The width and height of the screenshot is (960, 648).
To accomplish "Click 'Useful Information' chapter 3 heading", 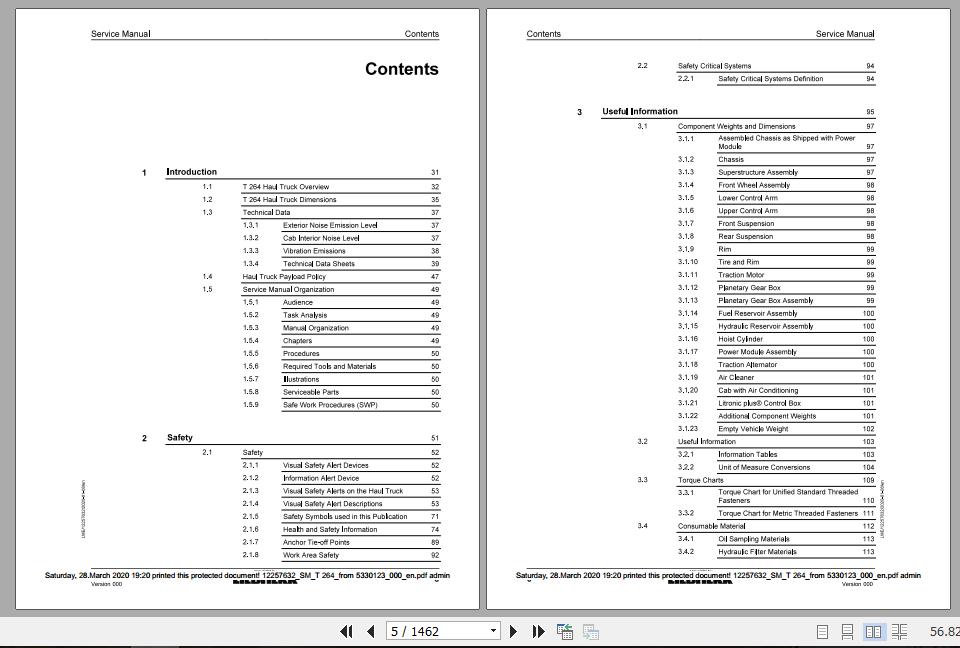I will tap(640, 111).
